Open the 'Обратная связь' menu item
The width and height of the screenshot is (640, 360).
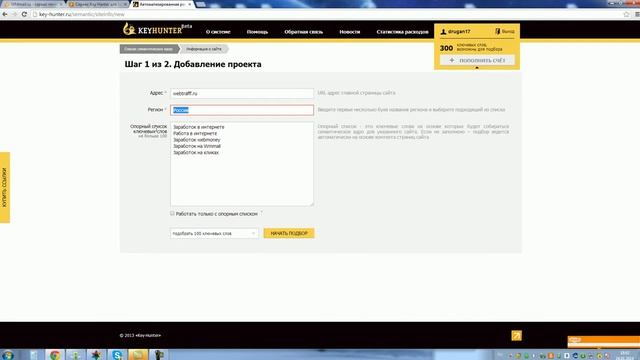coord(304,31)
